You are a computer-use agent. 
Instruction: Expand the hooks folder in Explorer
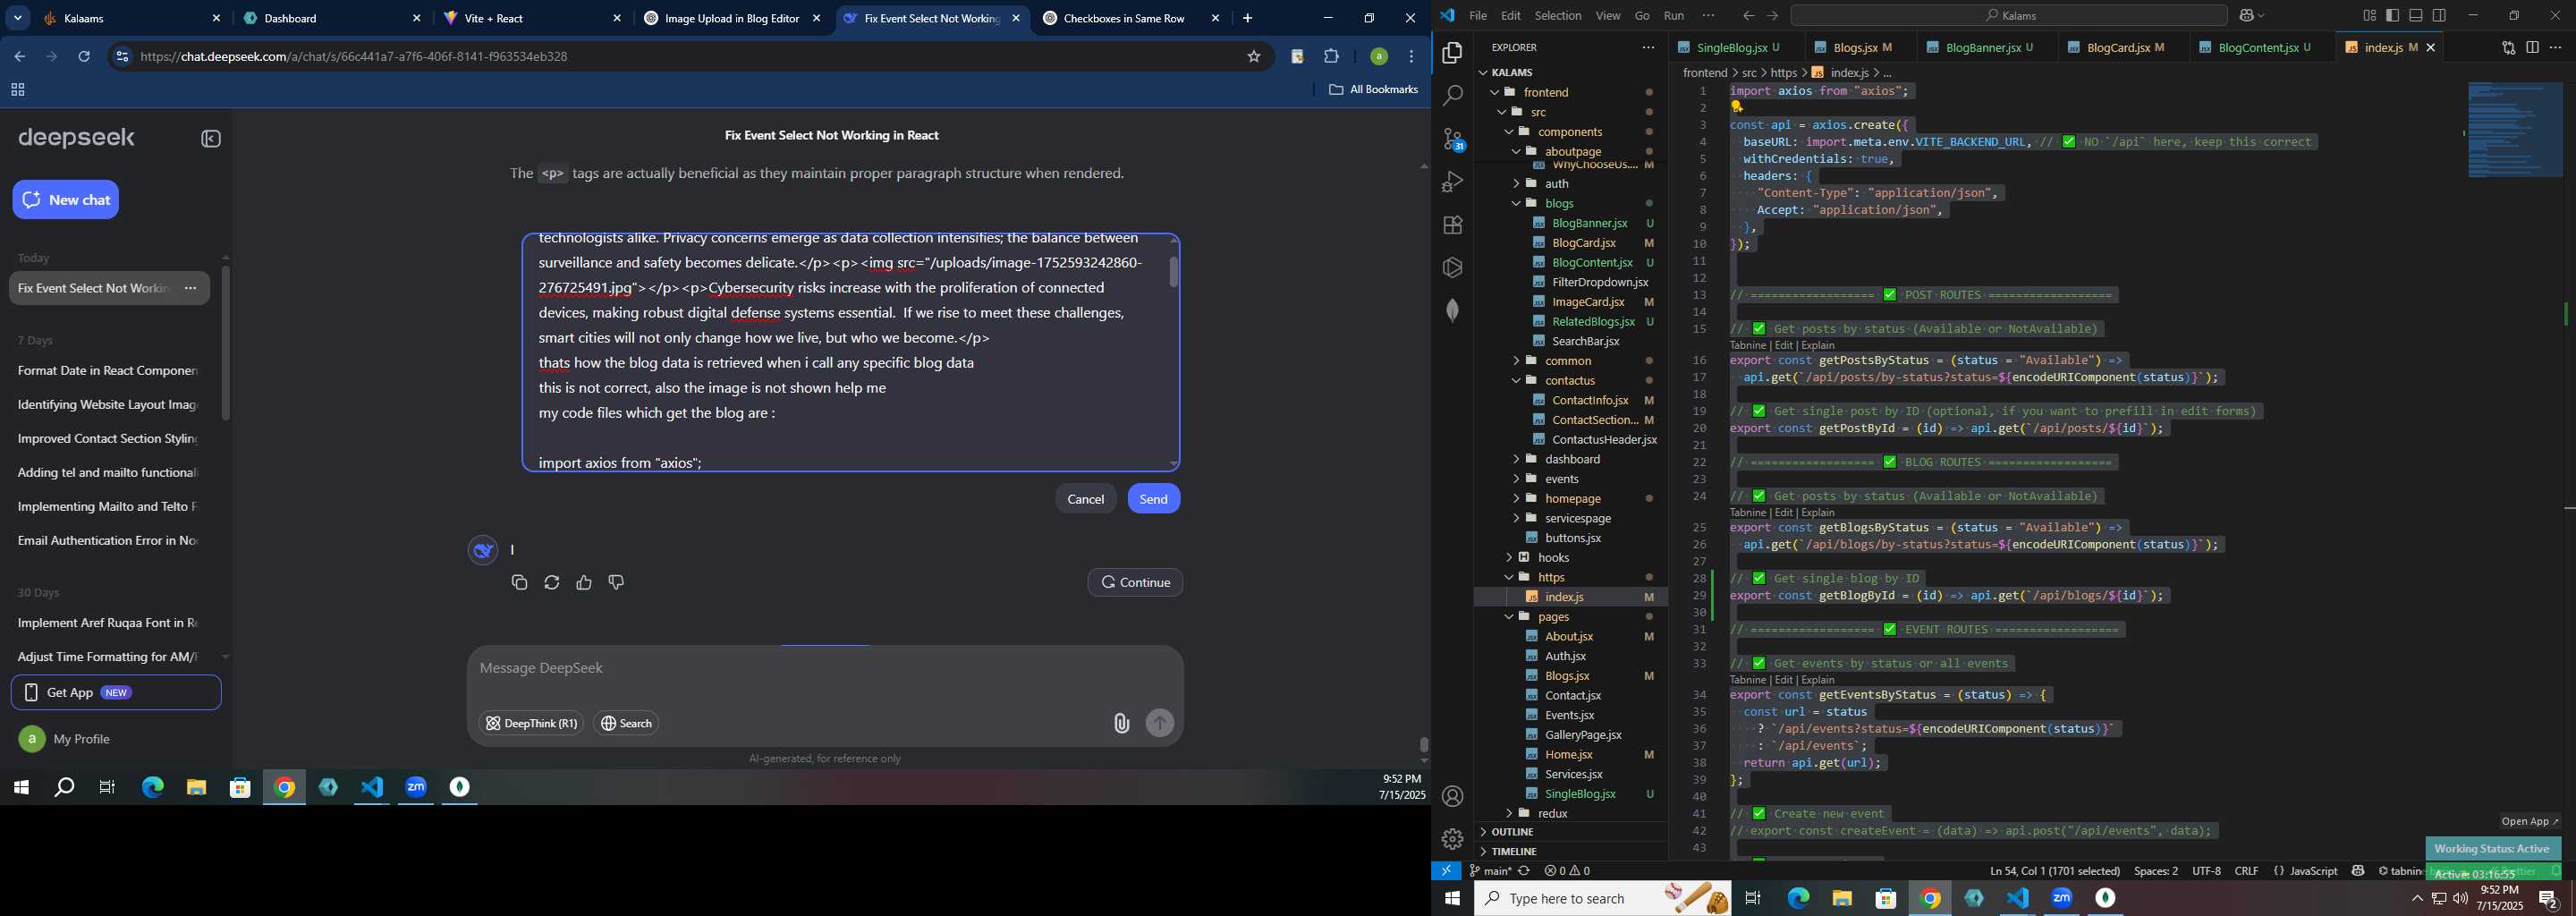1553,558
